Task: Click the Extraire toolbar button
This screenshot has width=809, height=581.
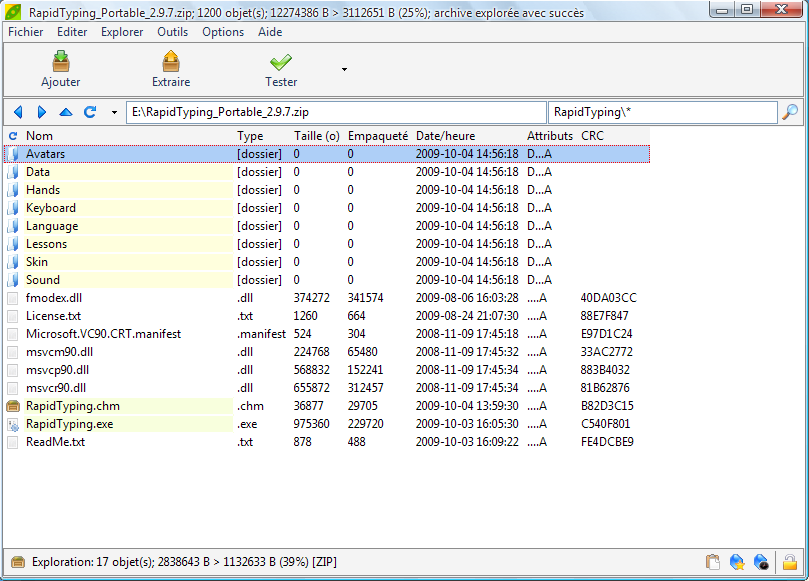Action: (171, 69)
